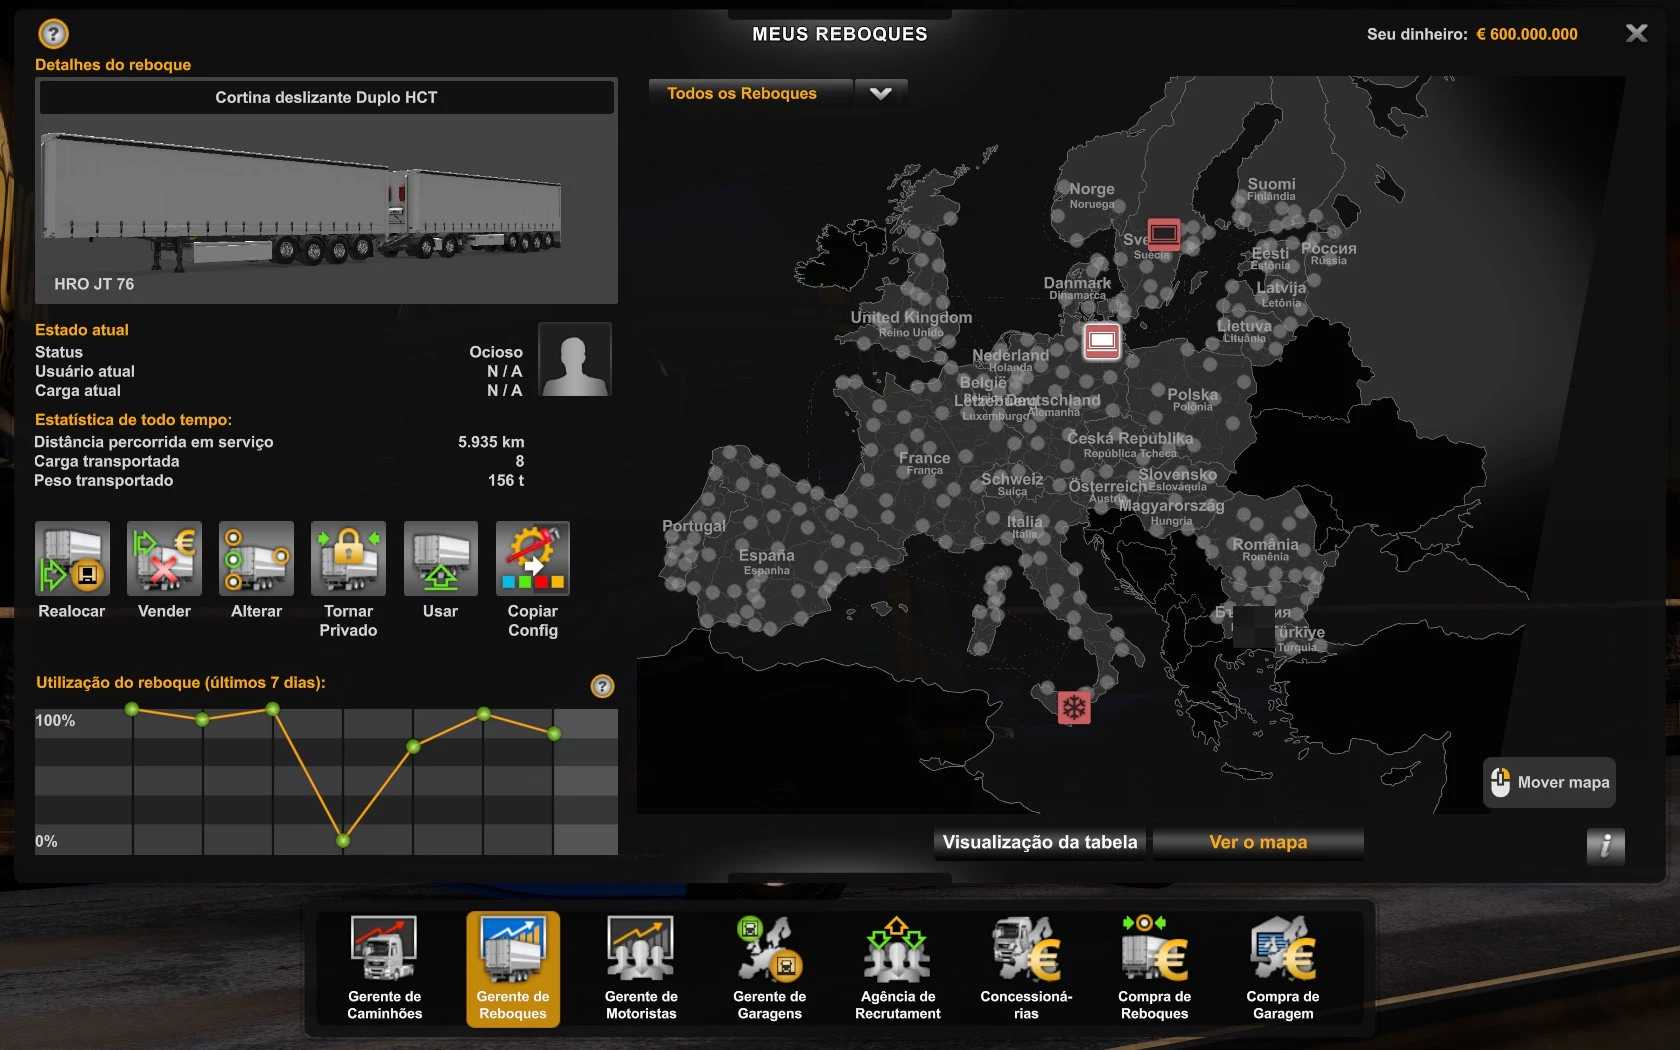Screen dimensions: 1680x1050
Task: Select the snowflake trailer marker on map
Action: coord(1074,708)
